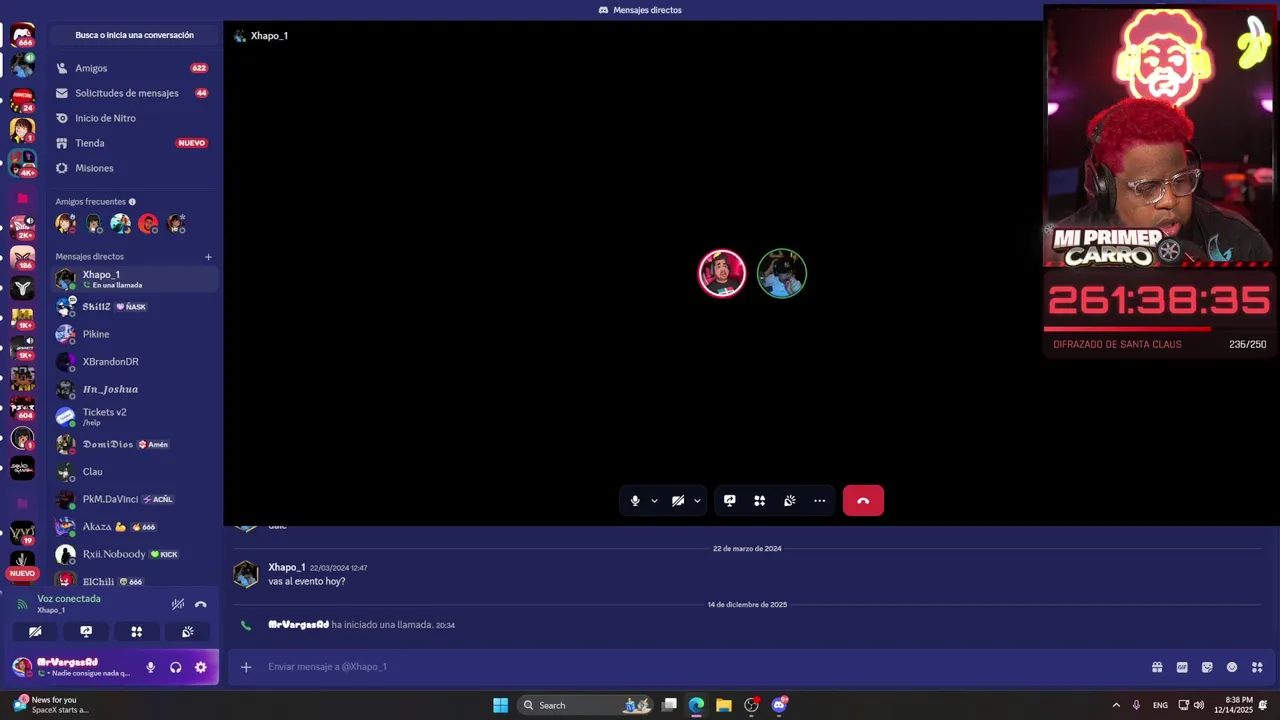The image size is (1280, 720).
Task: Share screen from the voice panel
Action: (86, 632)
